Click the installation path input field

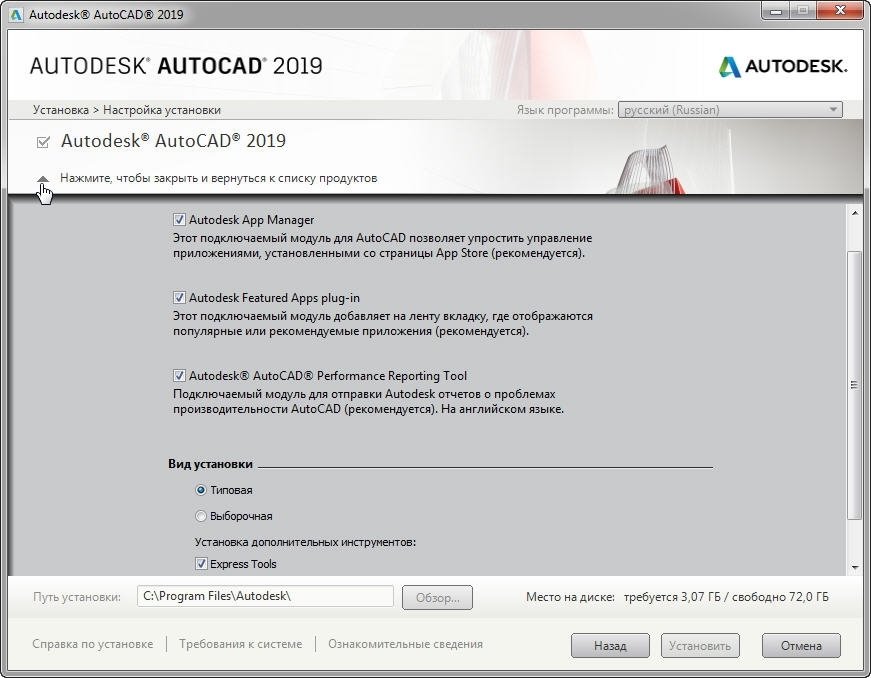pos(265,596)
